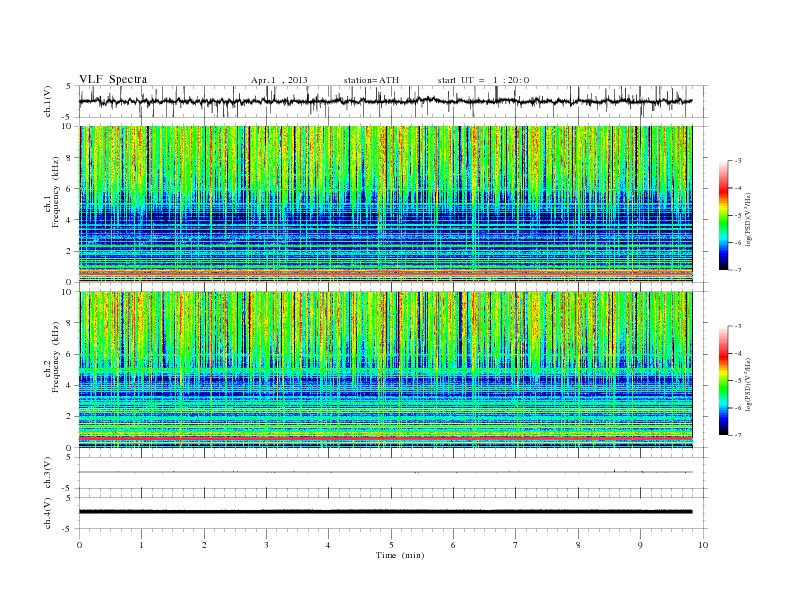792x612 pixels.
Task: Click the ch.1 spectrogram color scale bar
Action: coord(724,215)
